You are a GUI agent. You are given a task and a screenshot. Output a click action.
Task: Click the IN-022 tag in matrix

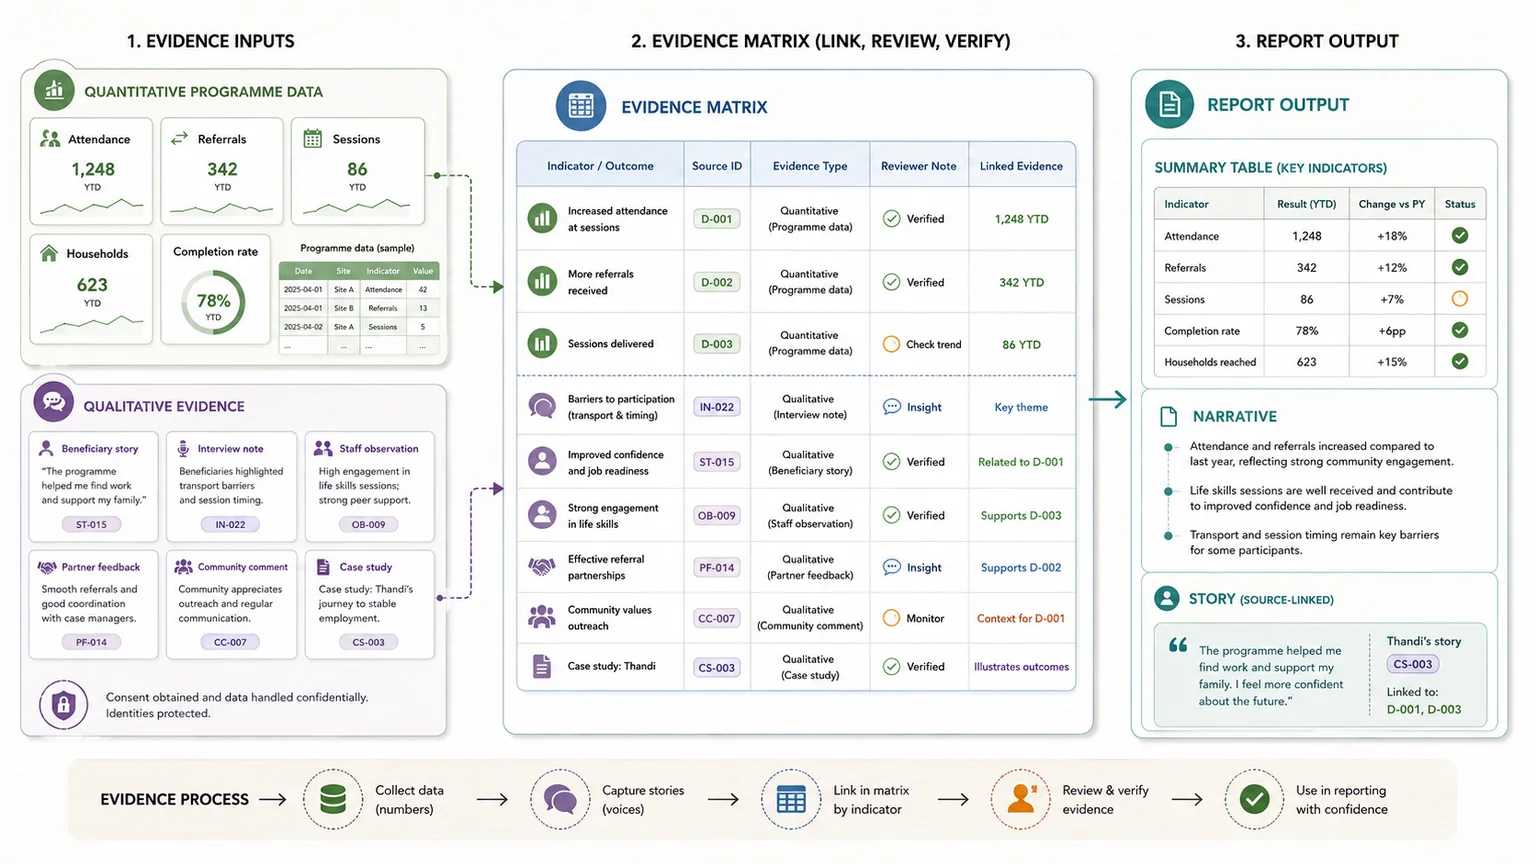(717, 407)
